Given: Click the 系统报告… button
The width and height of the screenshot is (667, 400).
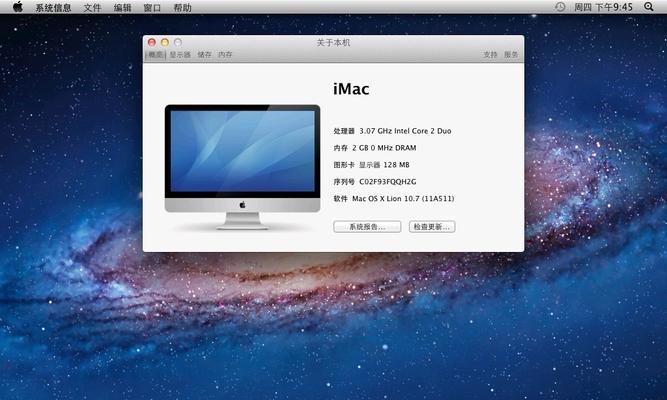Looking at the screenshot, I should (x=367, y=227).
